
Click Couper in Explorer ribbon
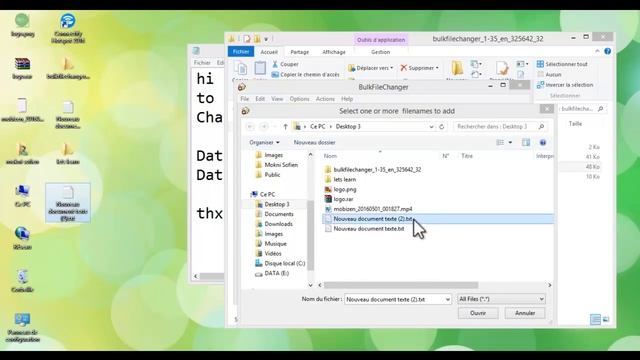pos(285,64)
